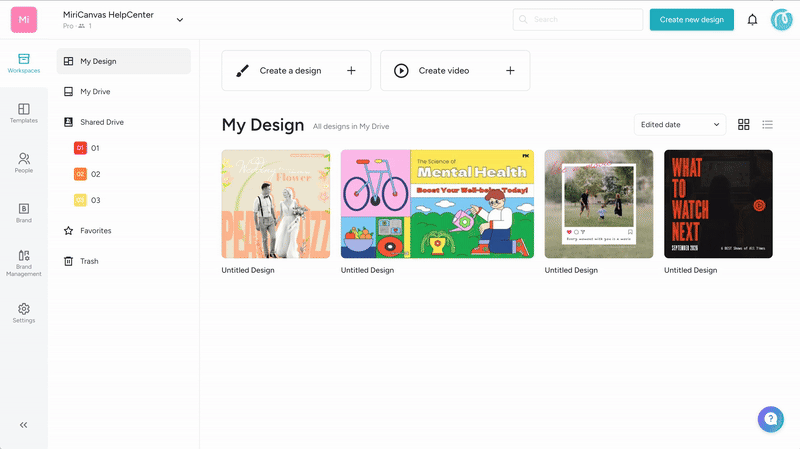The width and height of the screenshot is (800, 449).
Task: Click the Shared Drive icon
Action: pyautogui.click(x=68, y=122)
